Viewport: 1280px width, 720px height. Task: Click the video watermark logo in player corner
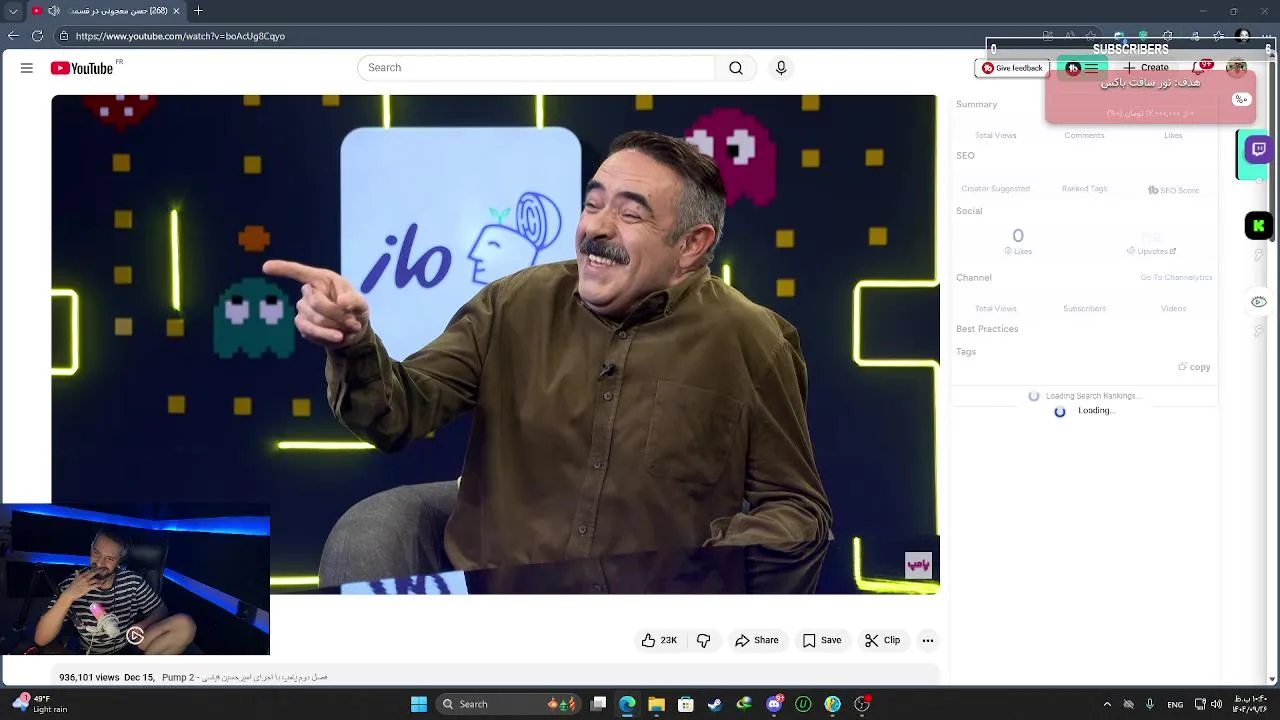(918, 565)
